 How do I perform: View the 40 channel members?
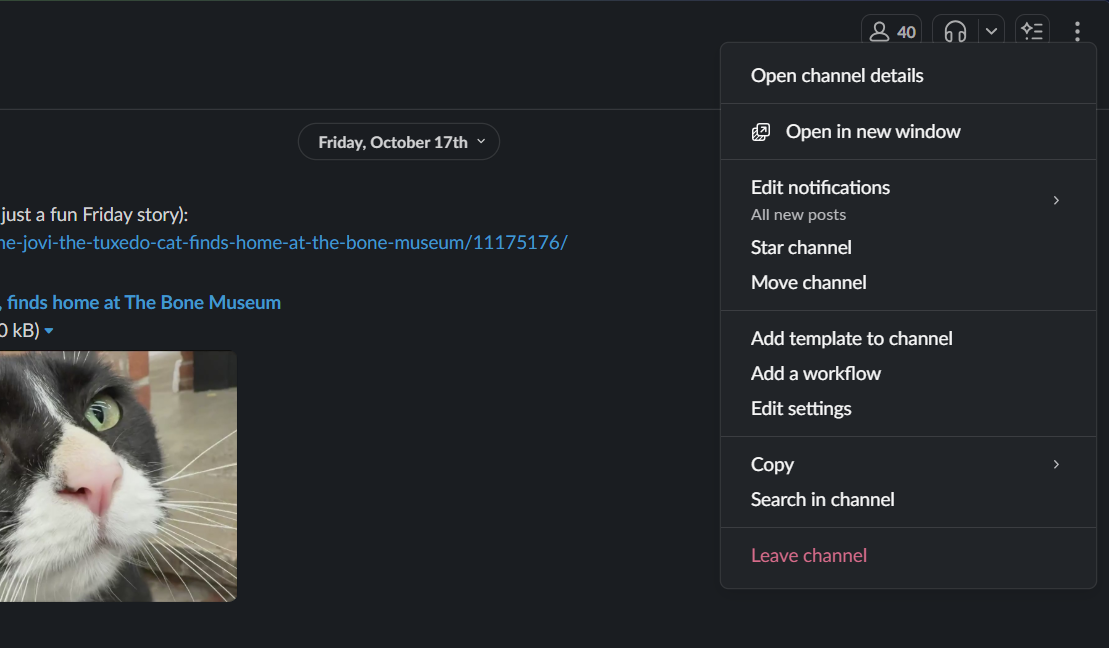892,32
